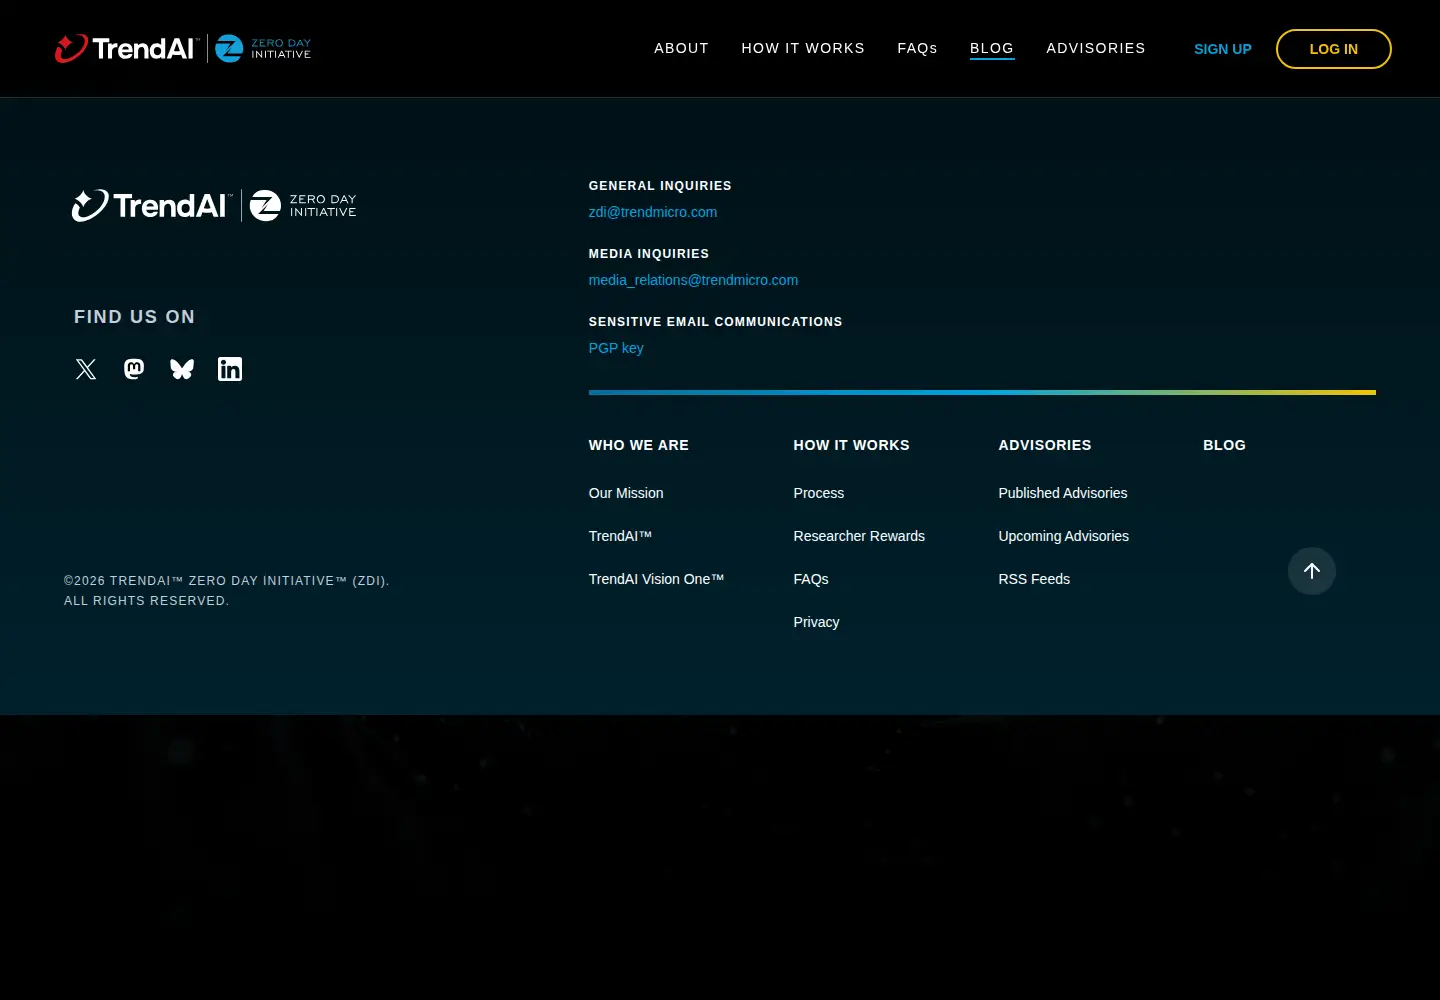Screen dimensions: 1440x1000
Task: Click the FIND US ON heading text
Action: pyautogui.click(x=135, y=317)
